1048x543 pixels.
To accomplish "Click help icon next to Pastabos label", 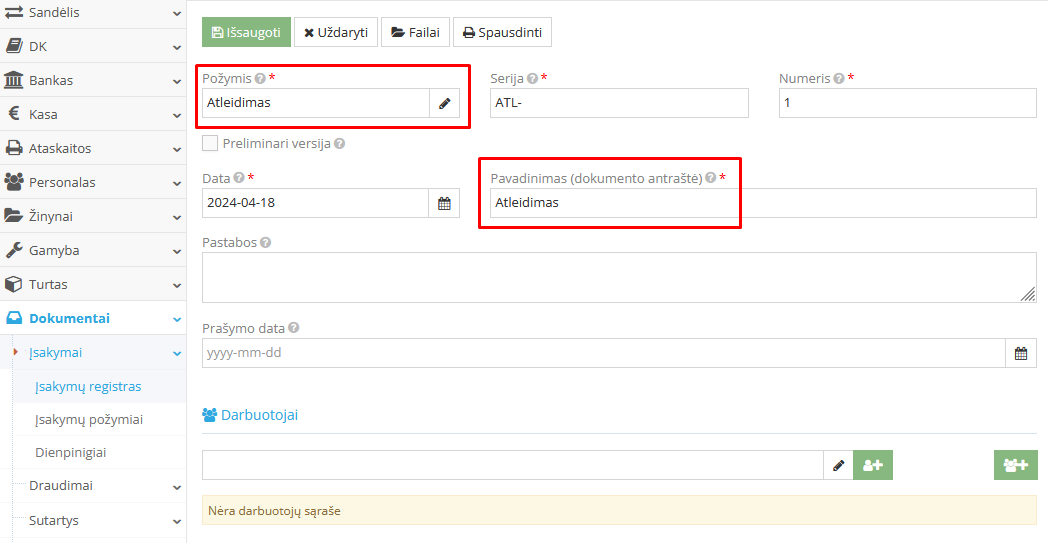I will click(265, 242).
